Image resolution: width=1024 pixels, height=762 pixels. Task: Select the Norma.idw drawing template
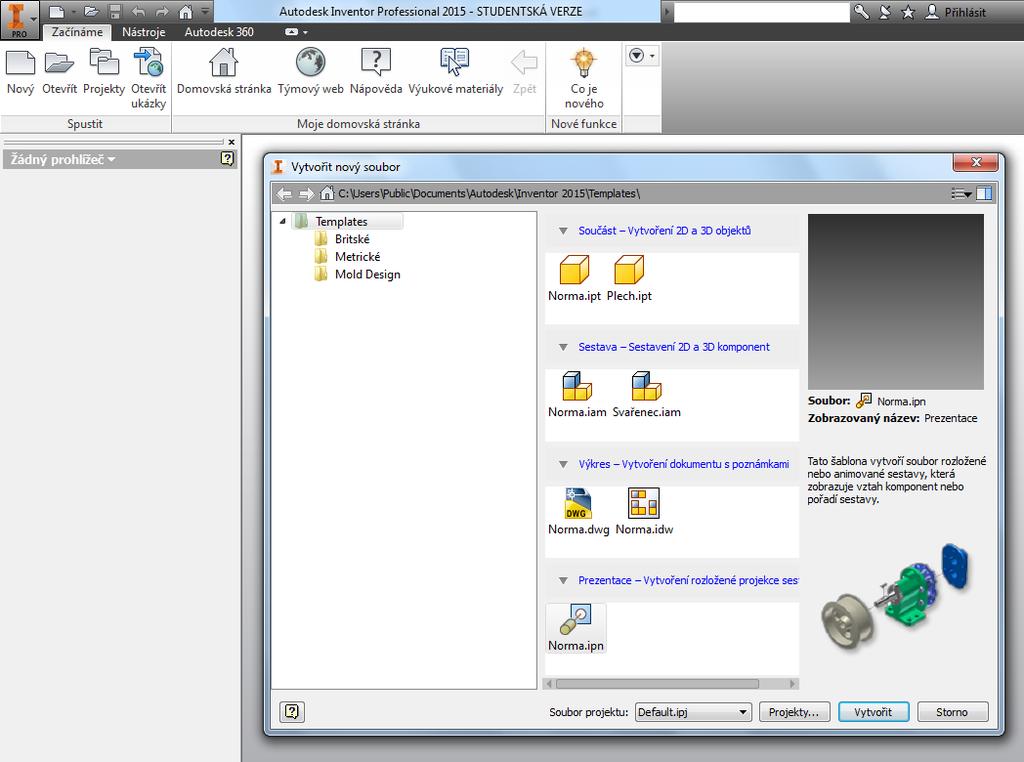tap(644, 511)
